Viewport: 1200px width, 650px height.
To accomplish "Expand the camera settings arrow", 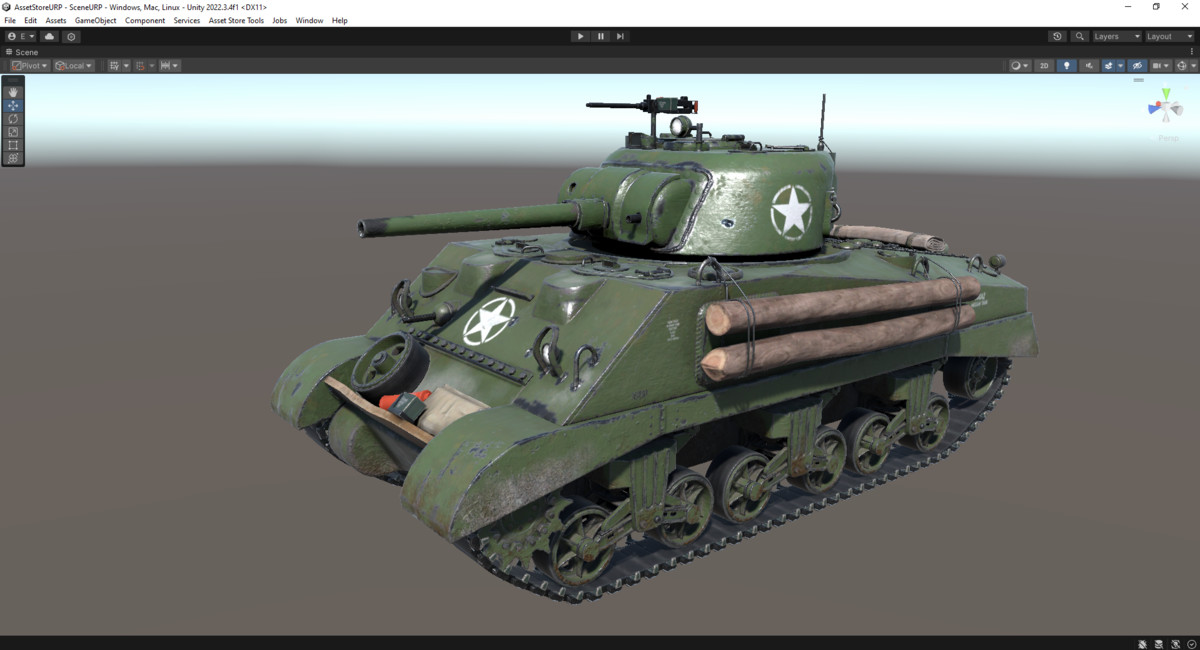I will (1167, 66).
